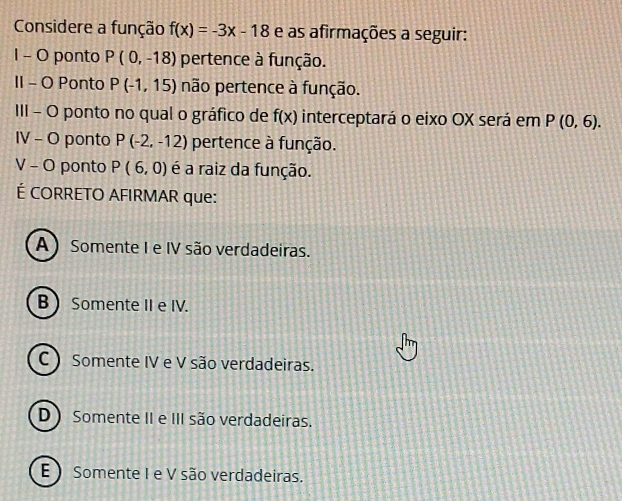Screen dimensions: 622x501
Task: Click answer text 'Somente II e III são verdadeiras'
Action: point(192,419)
